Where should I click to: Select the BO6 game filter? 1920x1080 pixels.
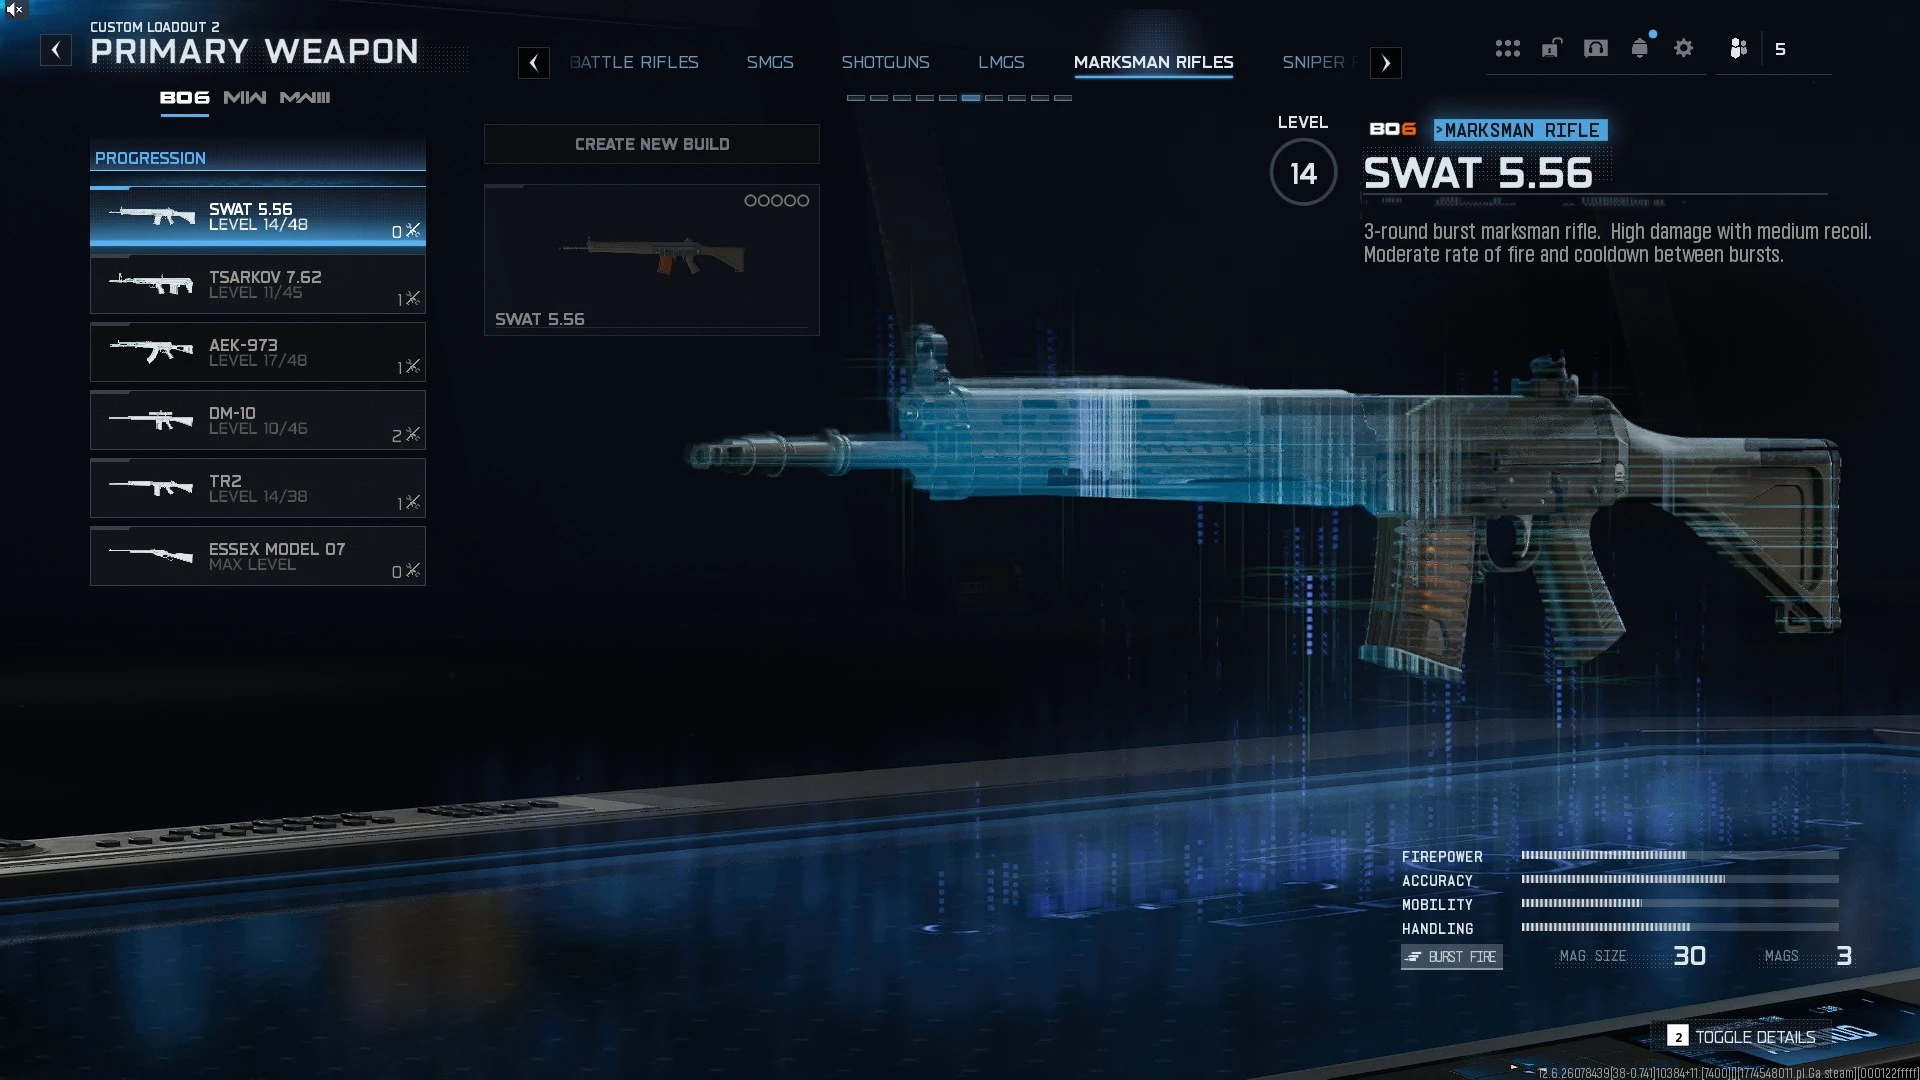pyautogui.click(x=185, y=98)
